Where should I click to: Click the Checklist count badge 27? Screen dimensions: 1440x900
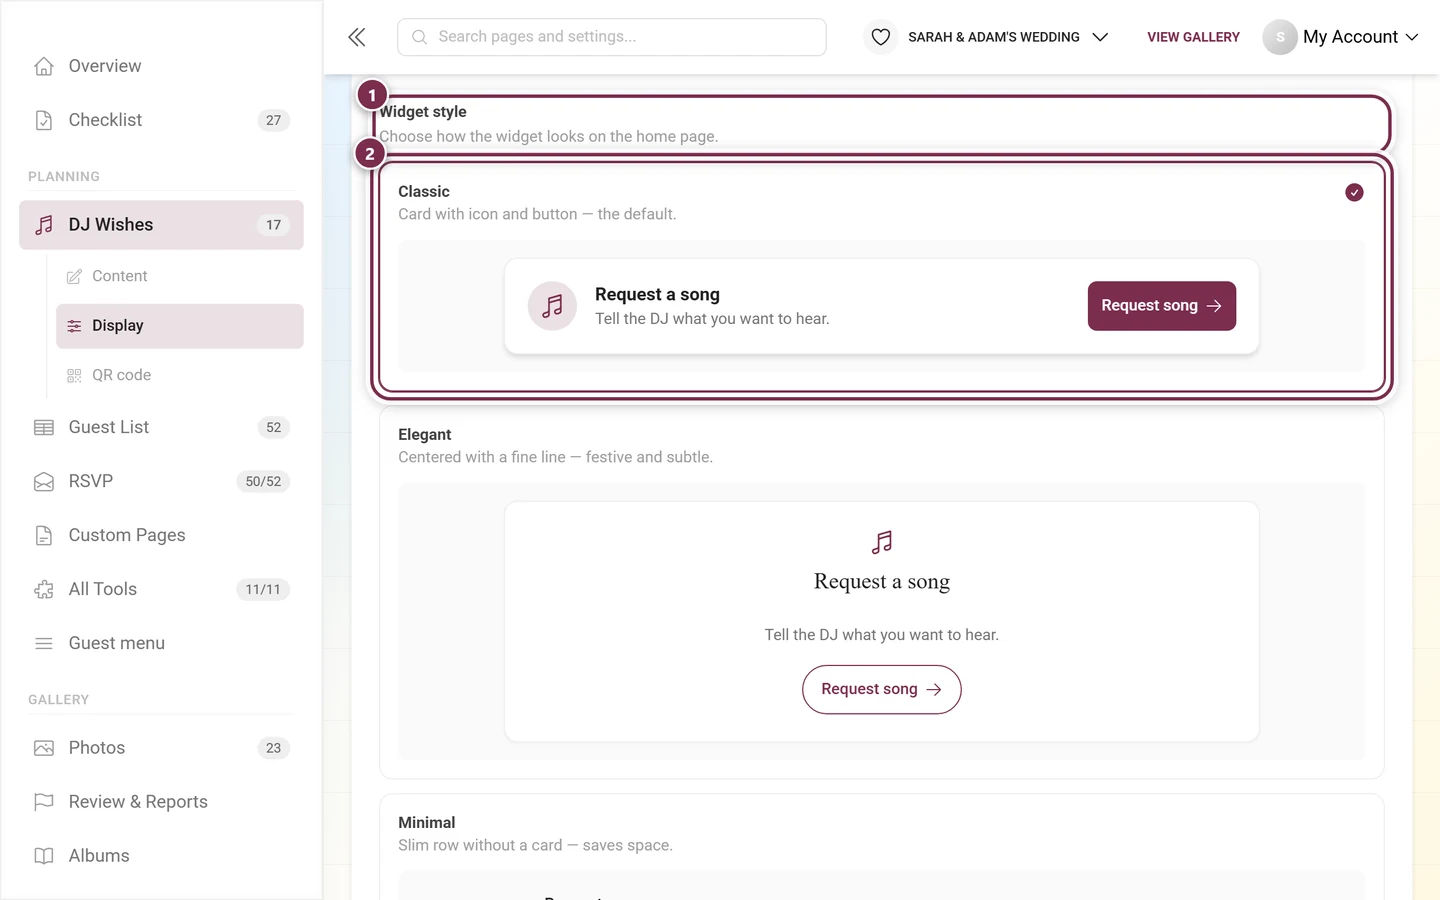[x=274, y=120]
